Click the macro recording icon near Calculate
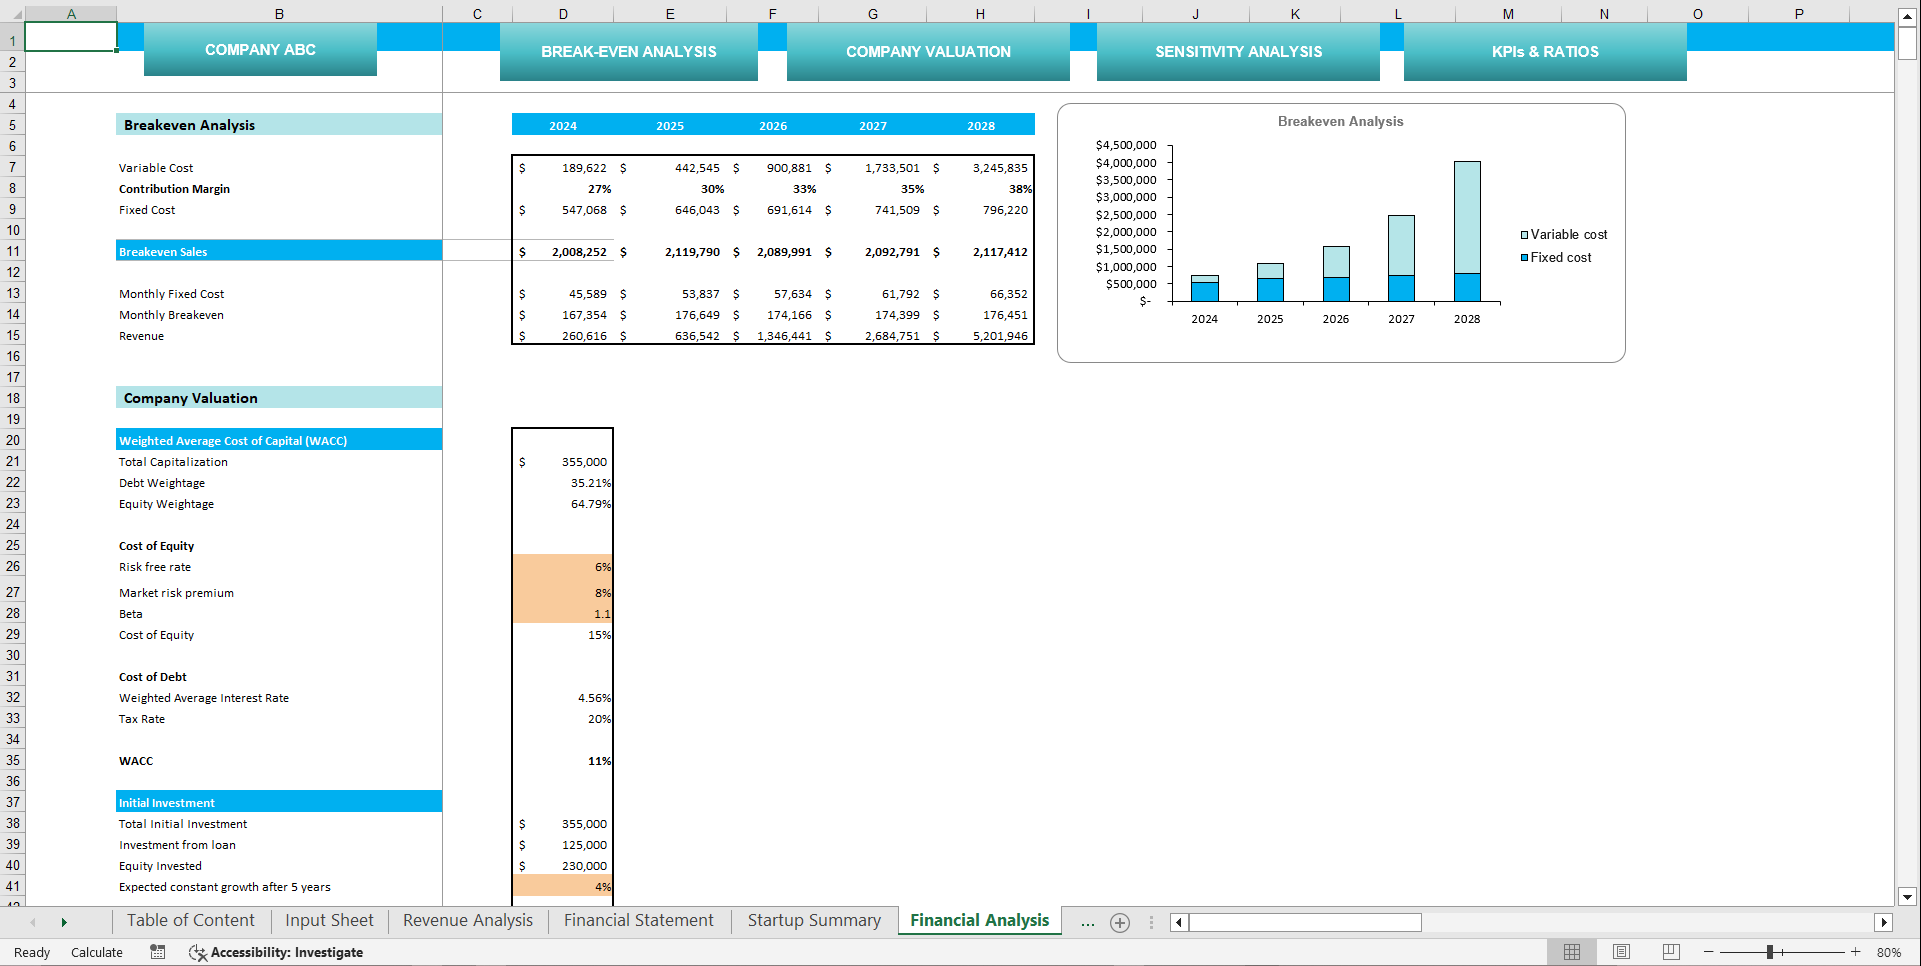Image resolution: width=1921 pixels, height=966 pixels. (x=157, y=952)
